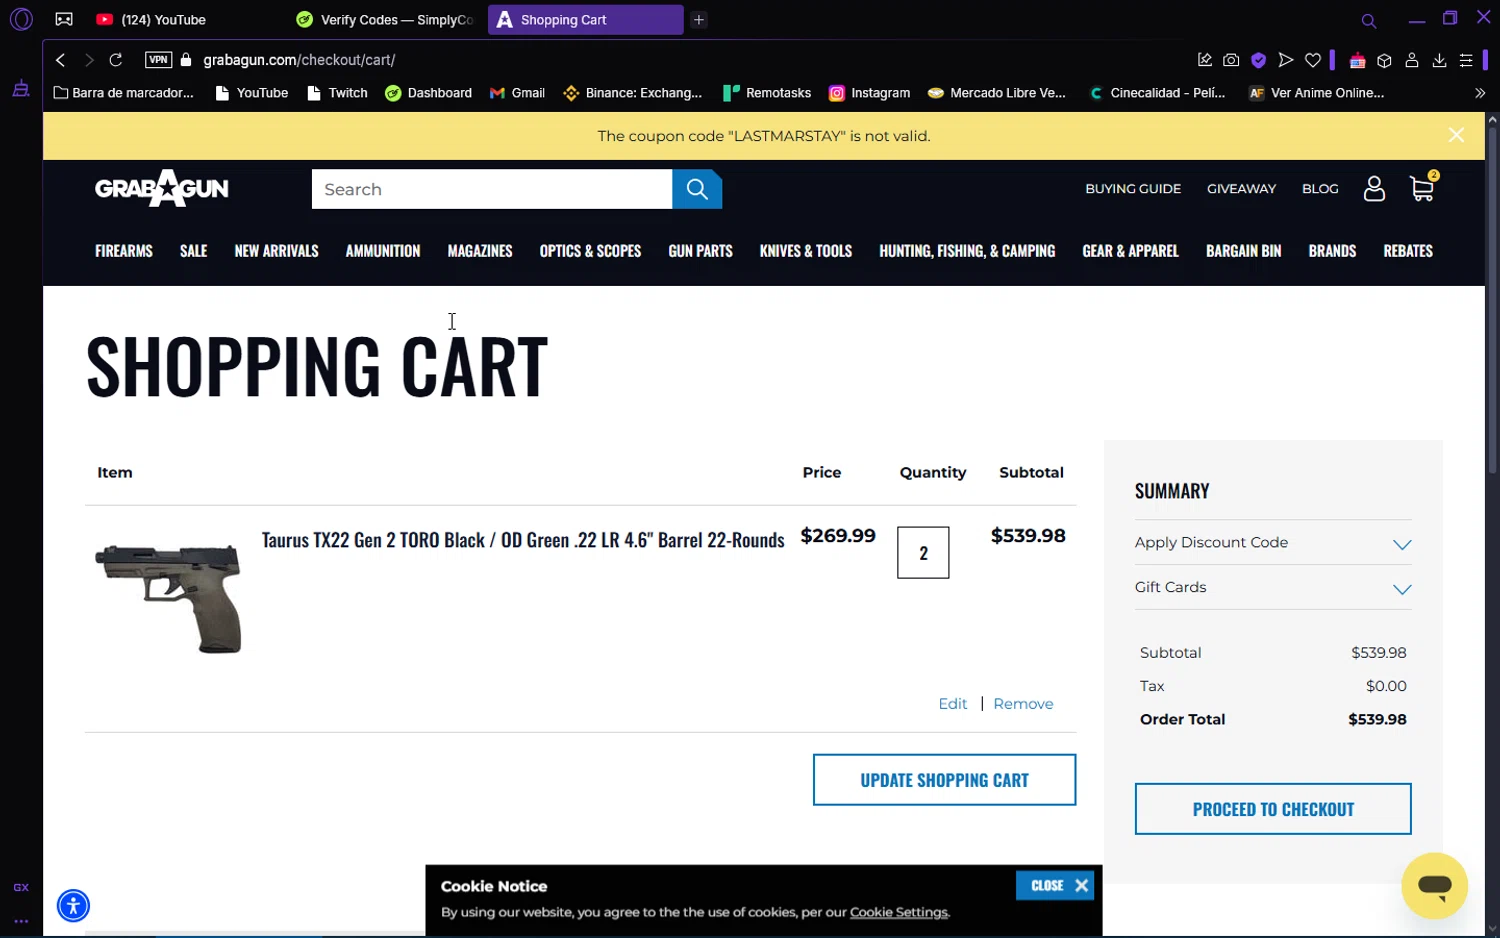1500x938 pixels.
Task: Switch to Verify Codes SimplyCodes tab
Action: (385, 20)
